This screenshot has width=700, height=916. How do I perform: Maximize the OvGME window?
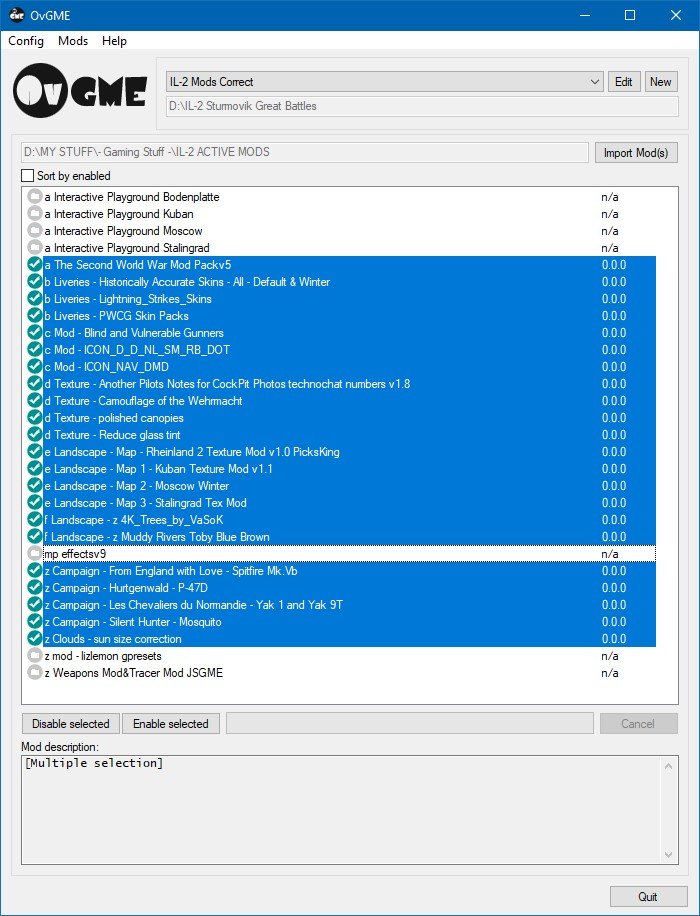click(630, 15)
